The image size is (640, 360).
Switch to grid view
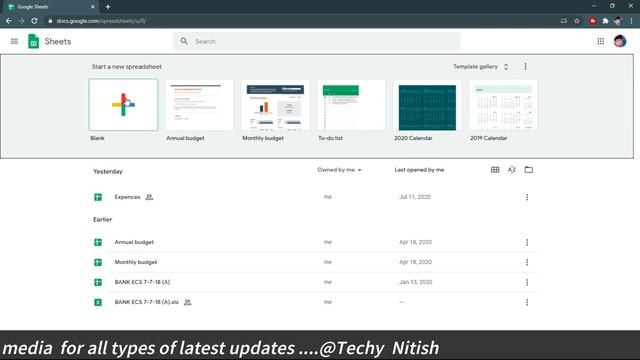[495, 170]
